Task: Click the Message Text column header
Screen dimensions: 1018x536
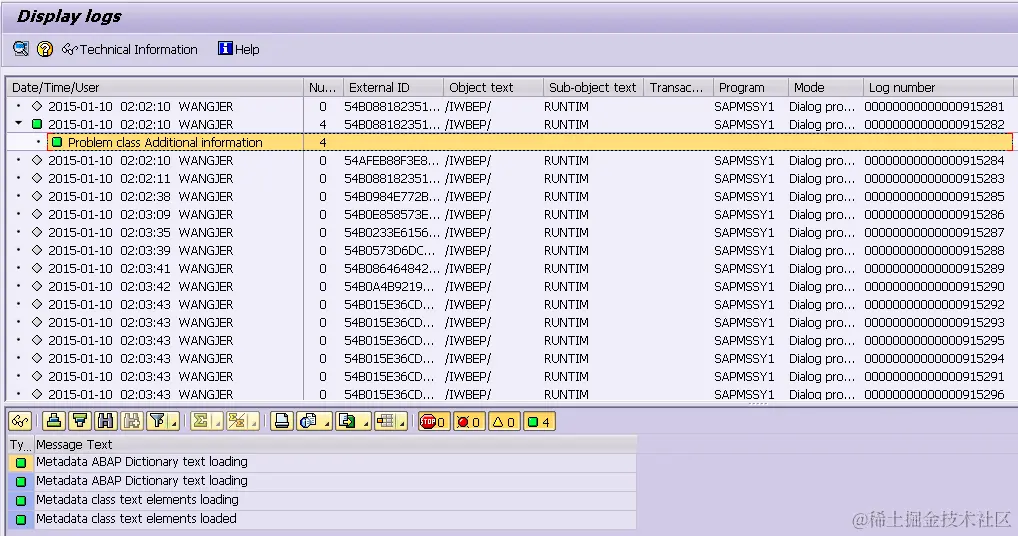Action: click(335, 445)
